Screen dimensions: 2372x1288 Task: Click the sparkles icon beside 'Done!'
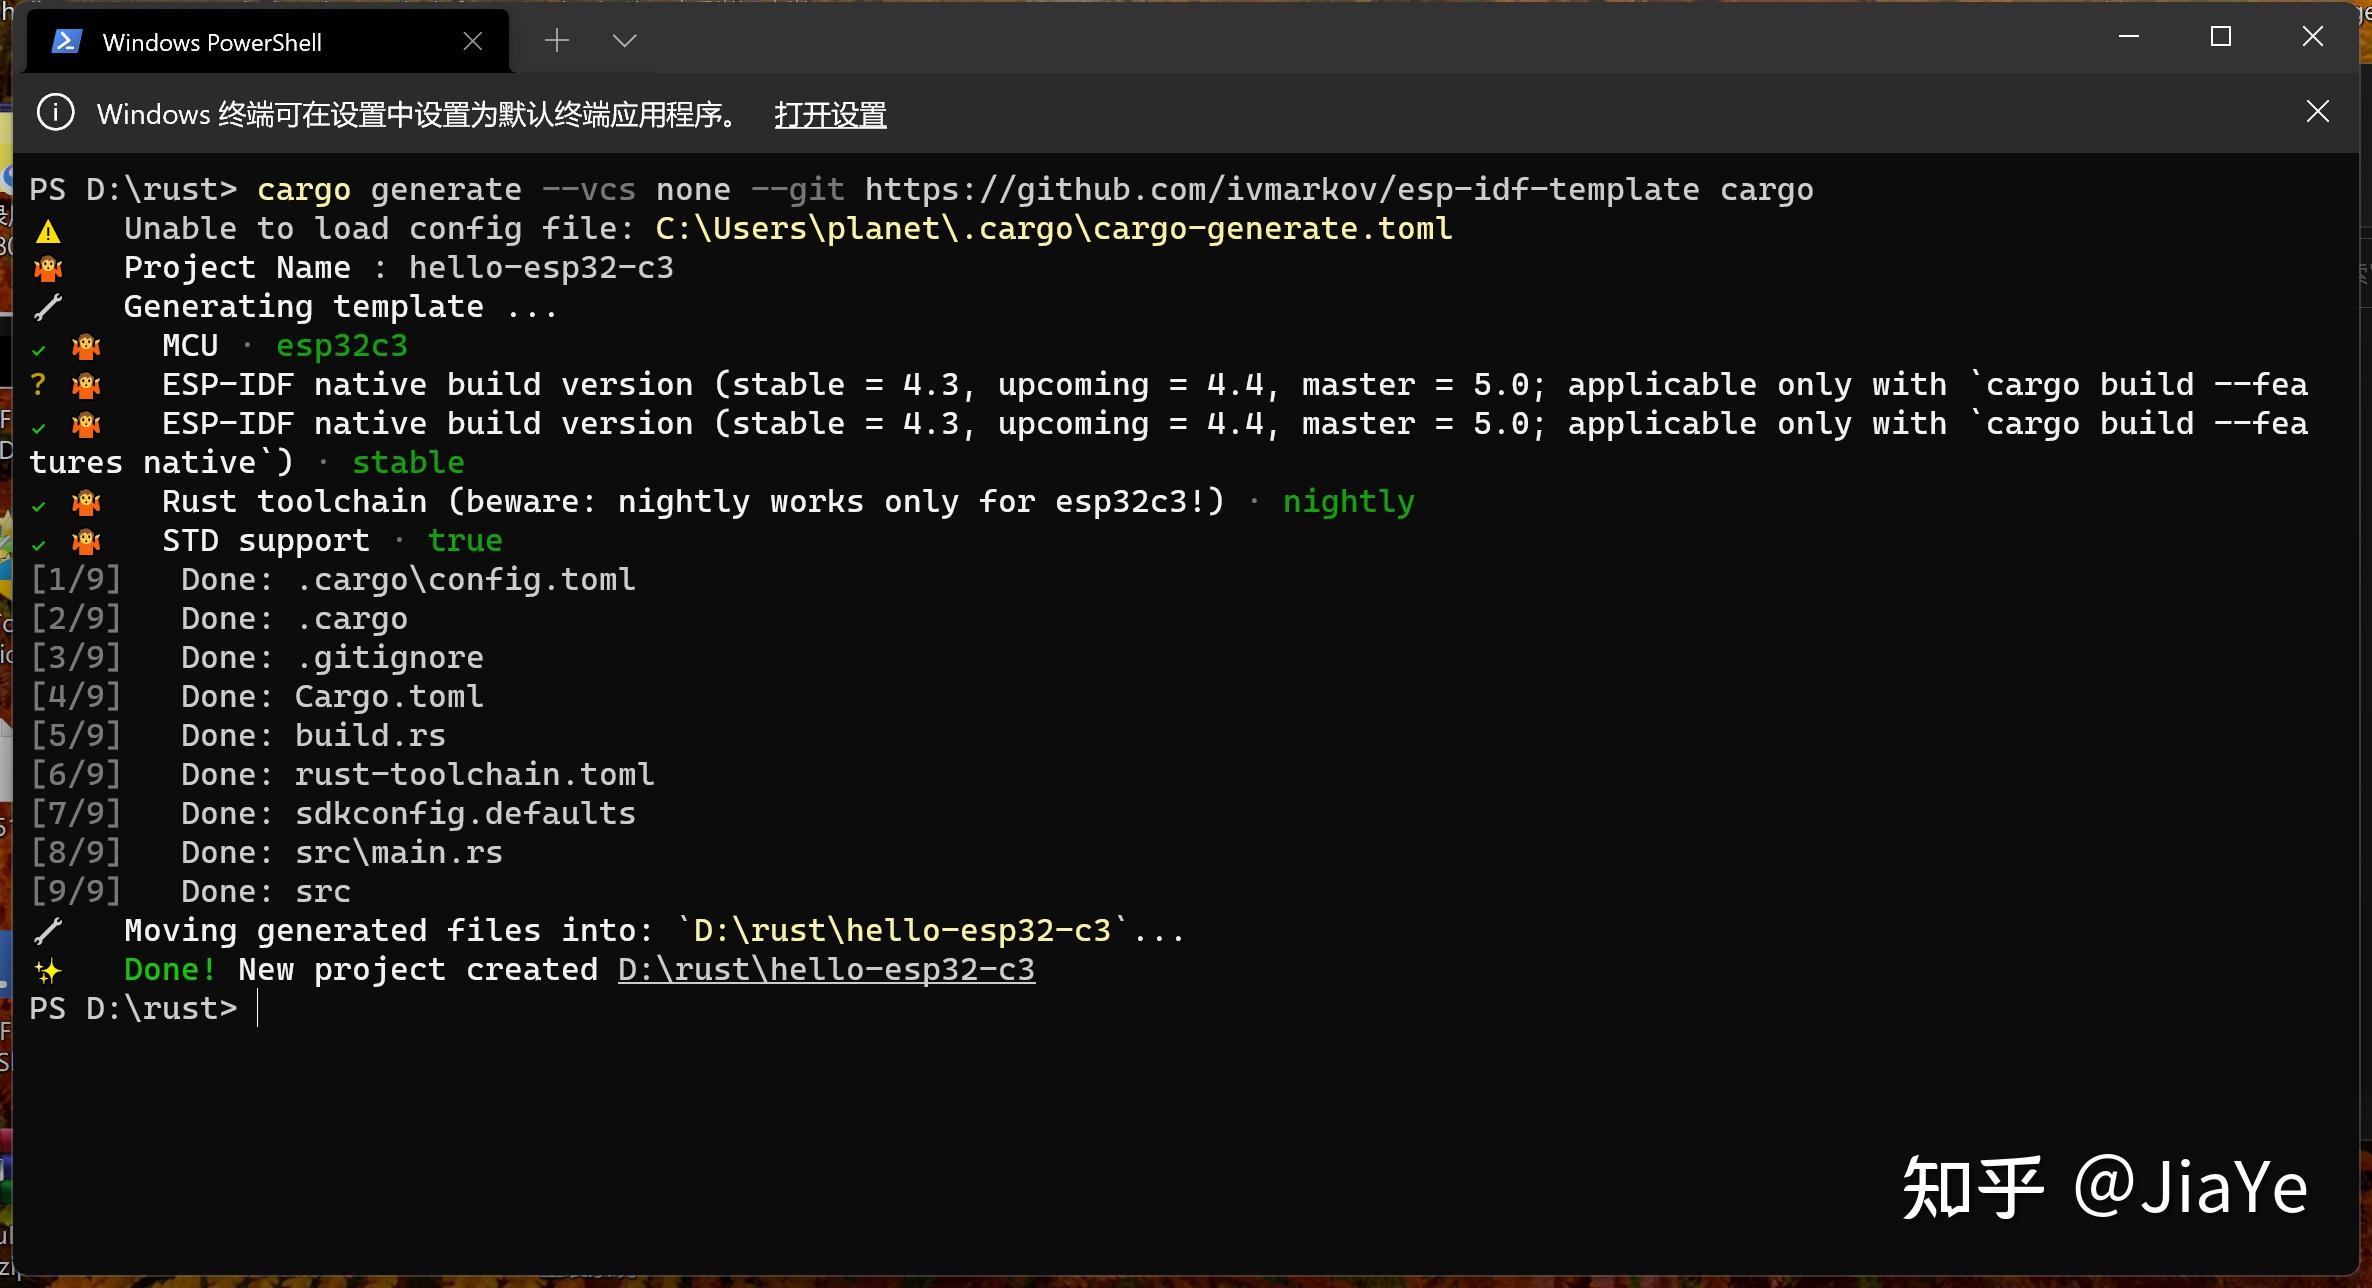click(x=48, y=970)
